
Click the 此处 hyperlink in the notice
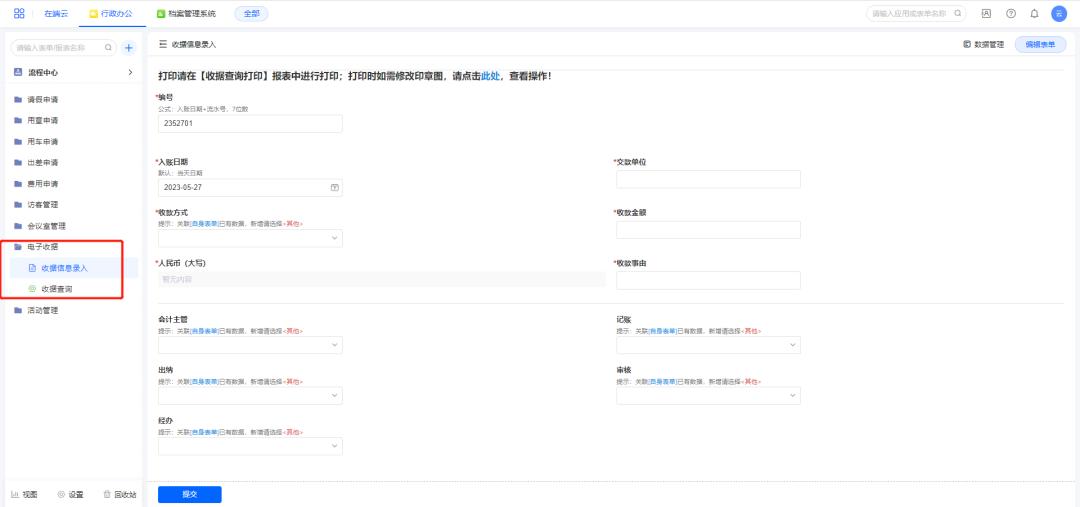click(490, 76)
